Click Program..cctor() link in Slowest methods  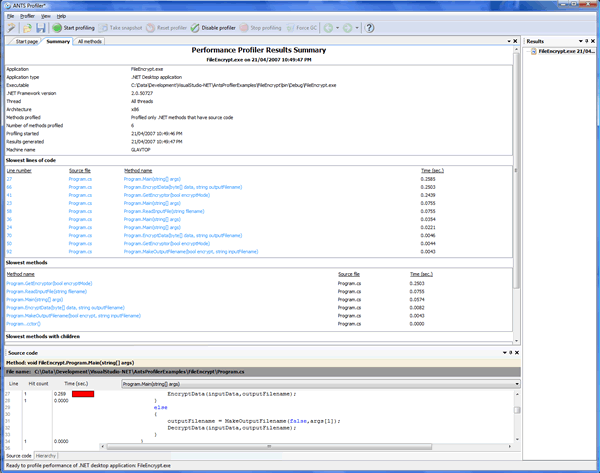tap(23, 324)
